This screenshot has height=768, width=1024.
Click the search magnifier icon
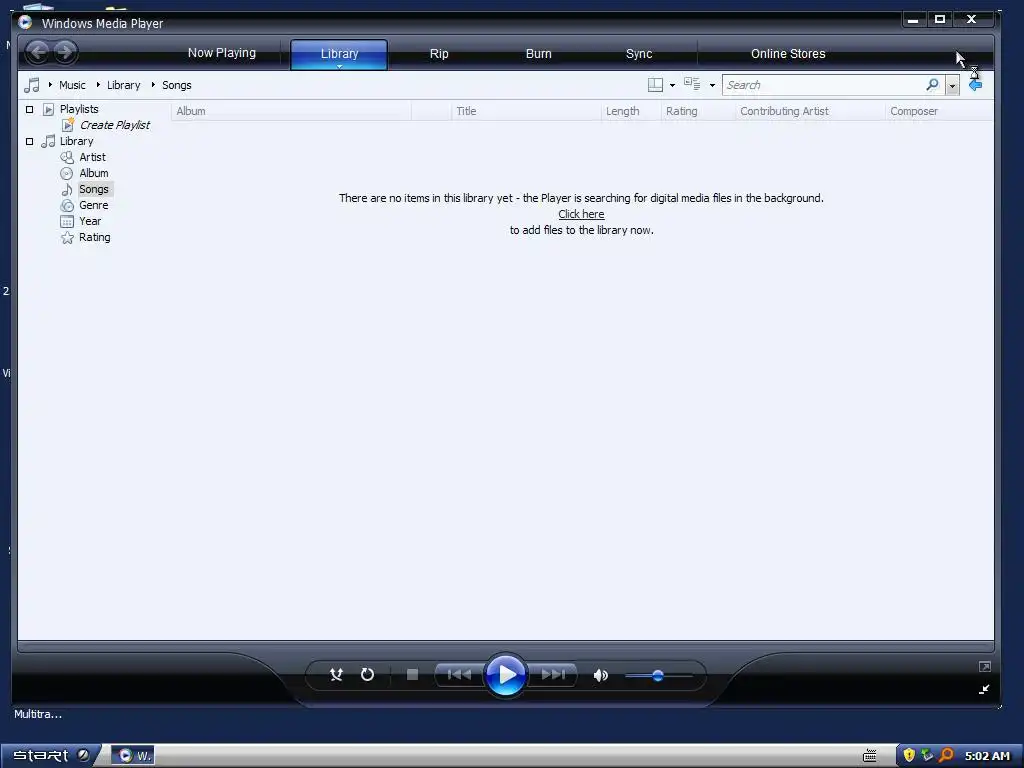pos(933,85)
